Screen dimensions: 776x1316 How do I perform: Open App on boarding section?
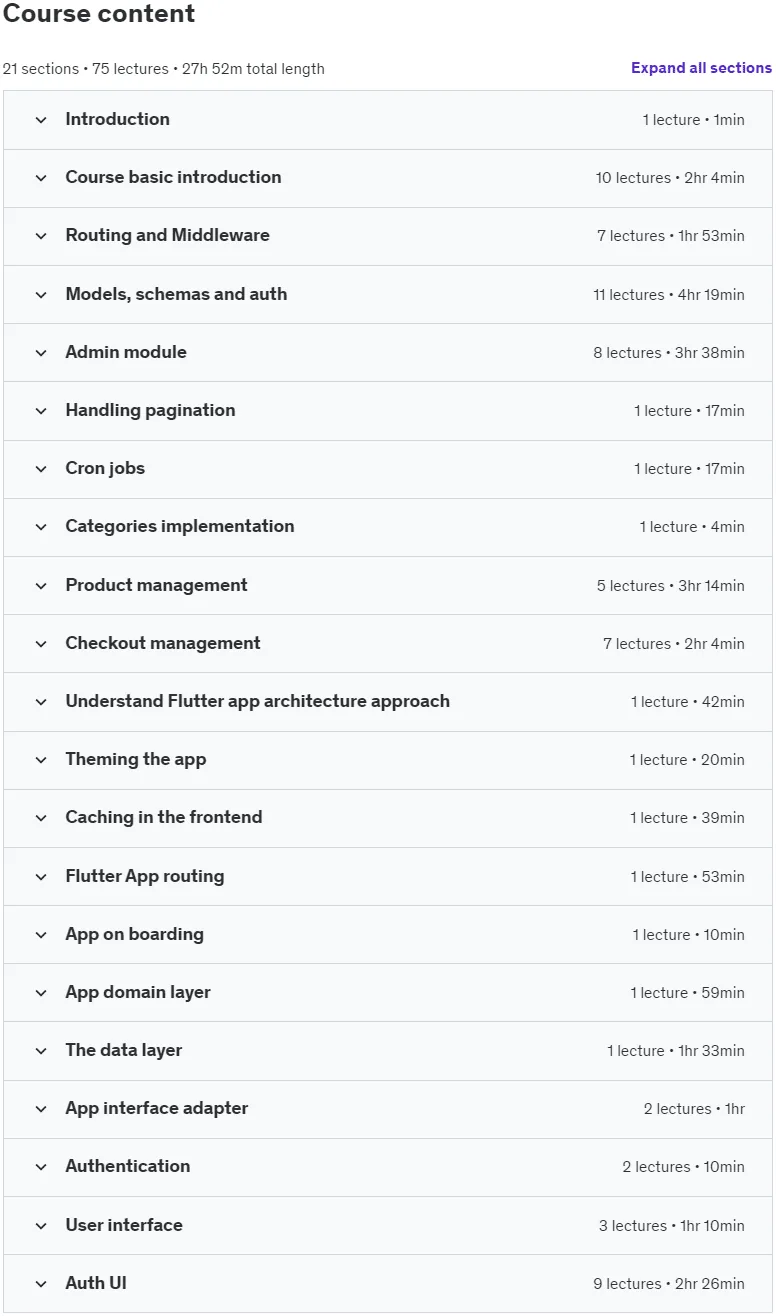point(388,934)
